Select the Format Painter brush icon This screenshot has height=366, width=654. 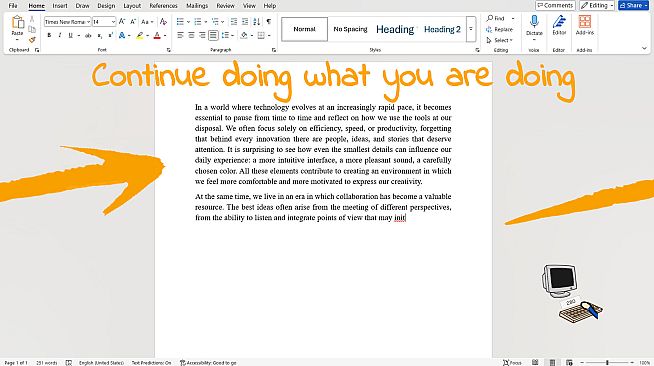(x=32, y=40)
